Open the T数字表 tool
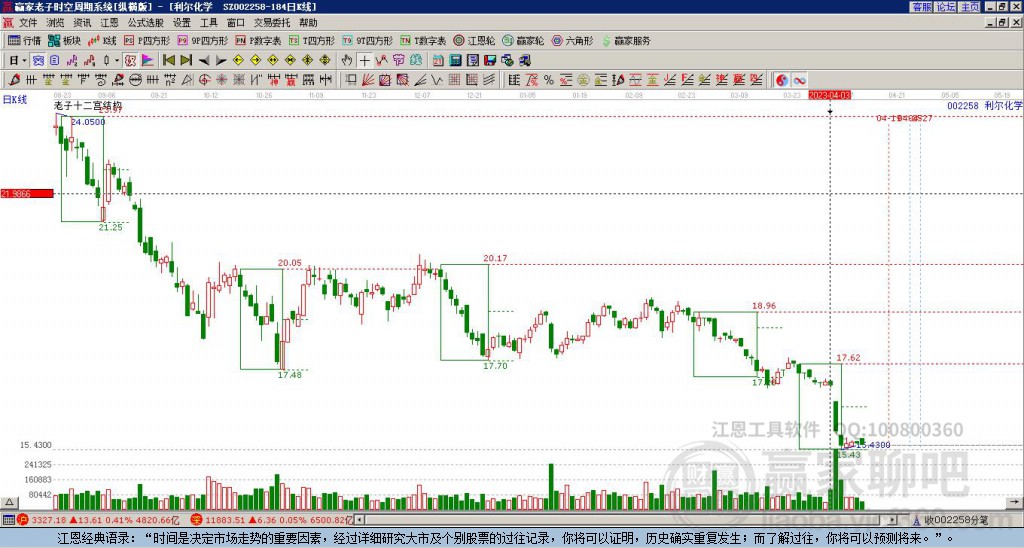Screen dimensions: 1024x548 pos(423,40)
